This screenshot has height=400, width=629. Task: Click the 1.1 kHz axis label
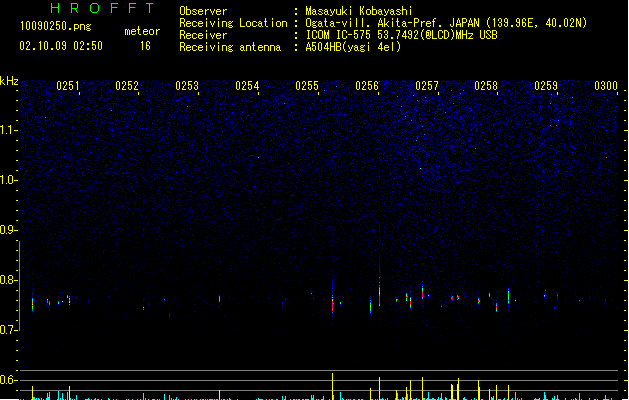(x=7, y=130)
